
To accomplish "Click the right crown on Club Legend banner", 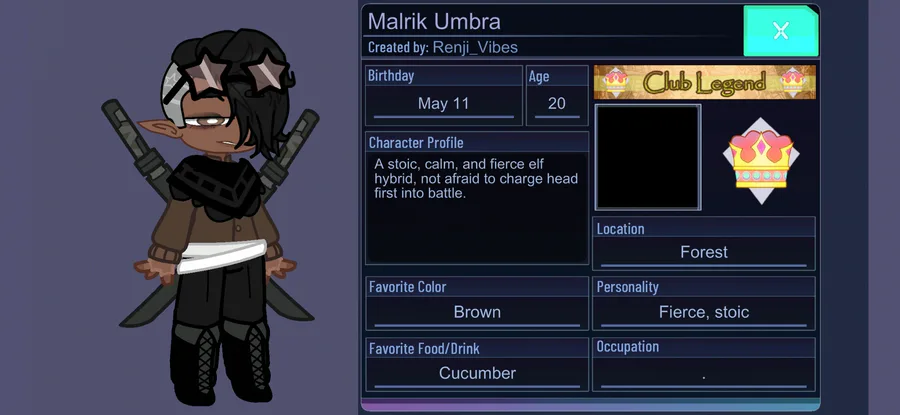I will [794, 82].
